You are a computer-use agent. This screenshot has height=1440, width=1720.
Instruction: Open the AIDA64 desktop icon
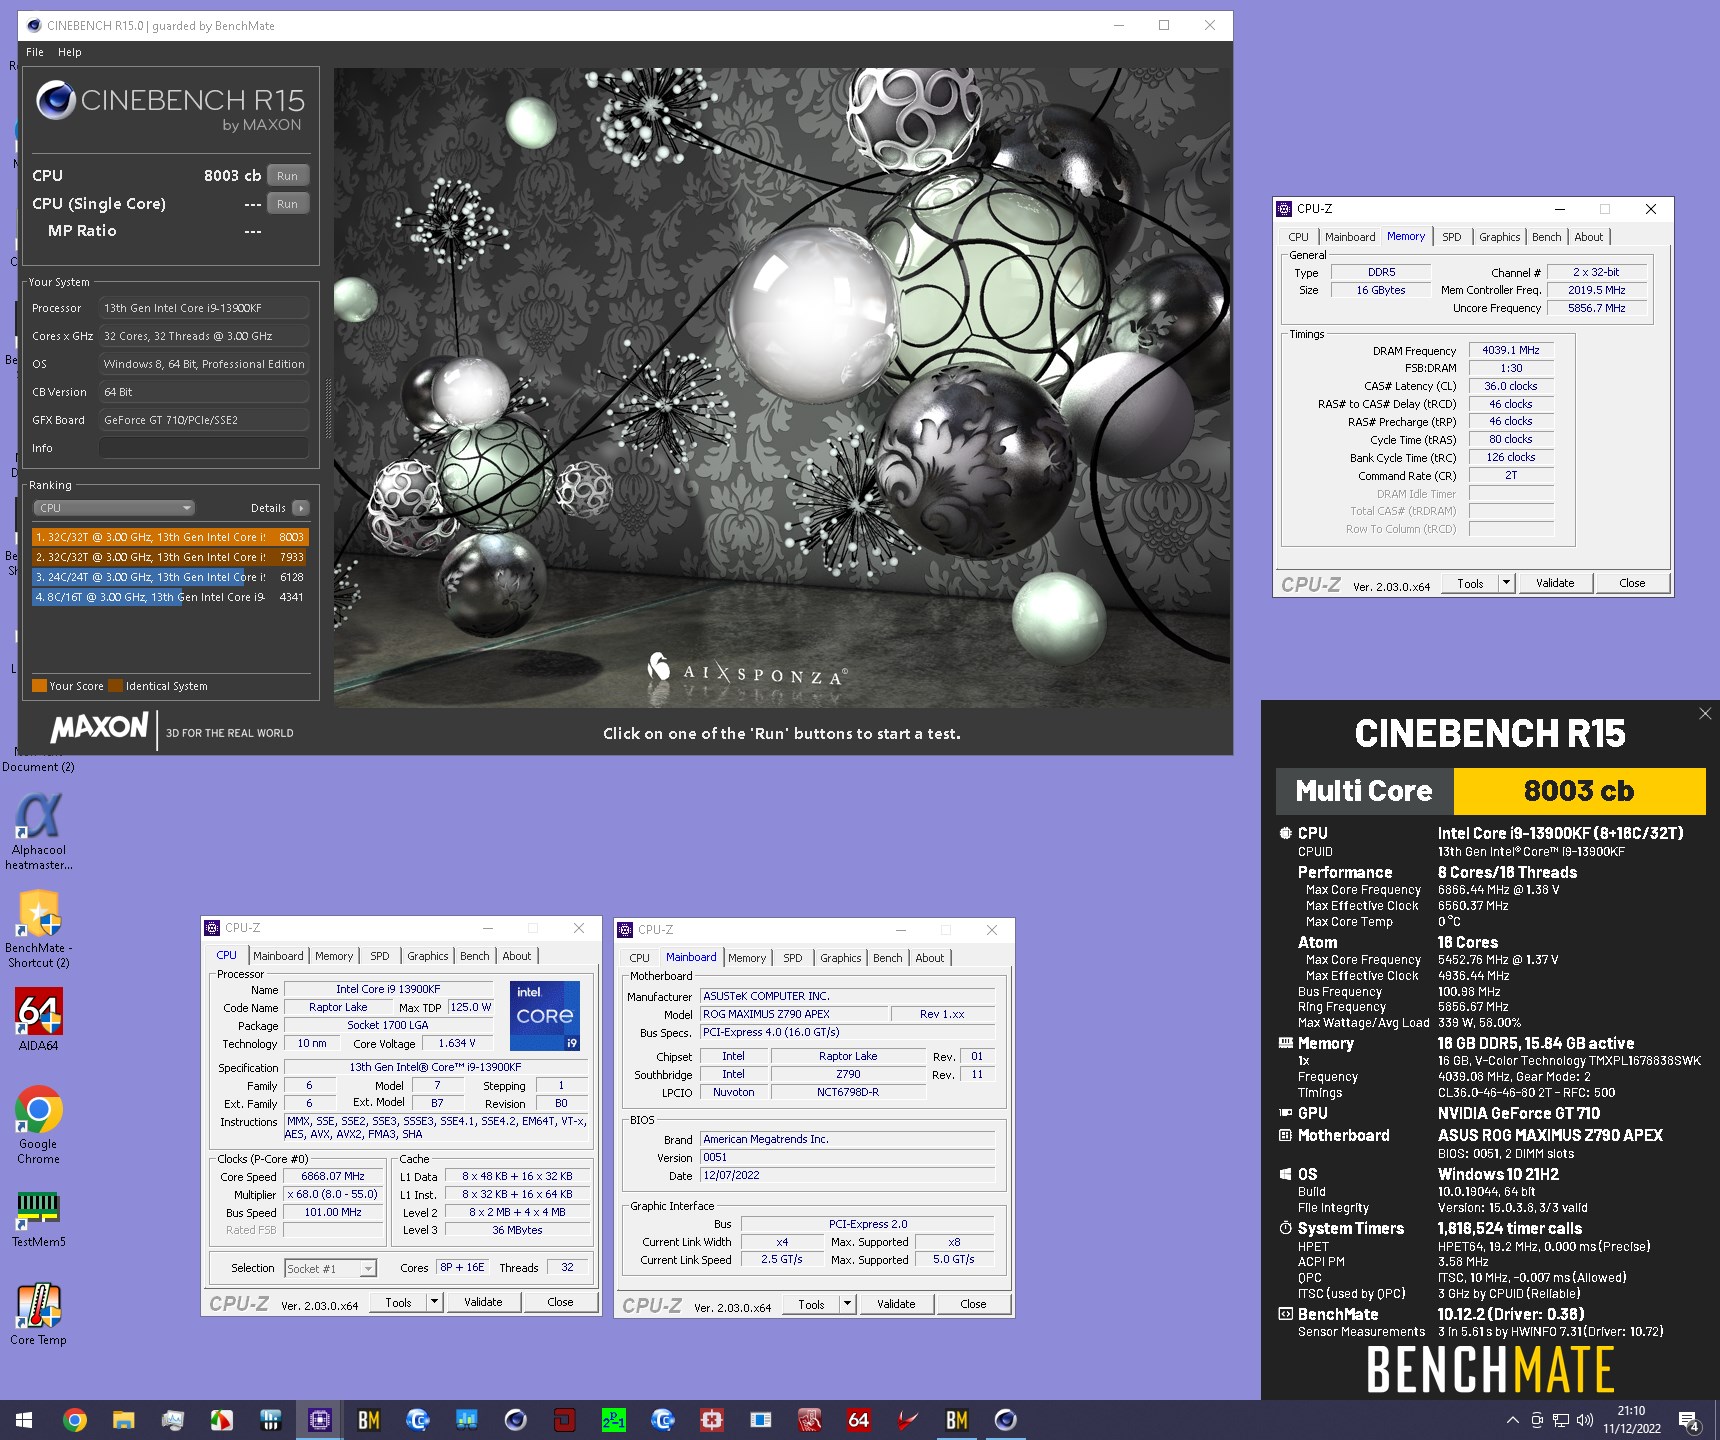tap(38, 1019)
